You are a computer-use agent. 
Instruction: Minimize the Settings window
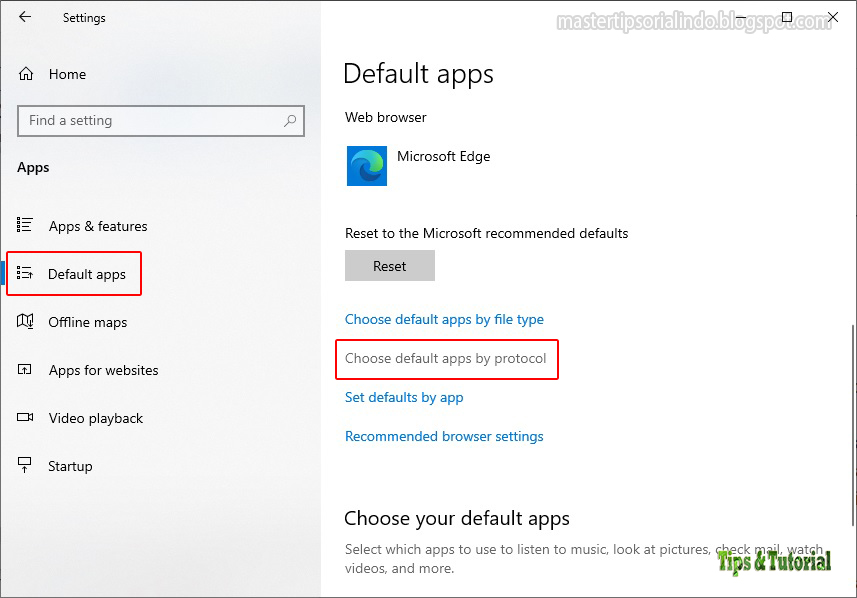click(742, 17)
